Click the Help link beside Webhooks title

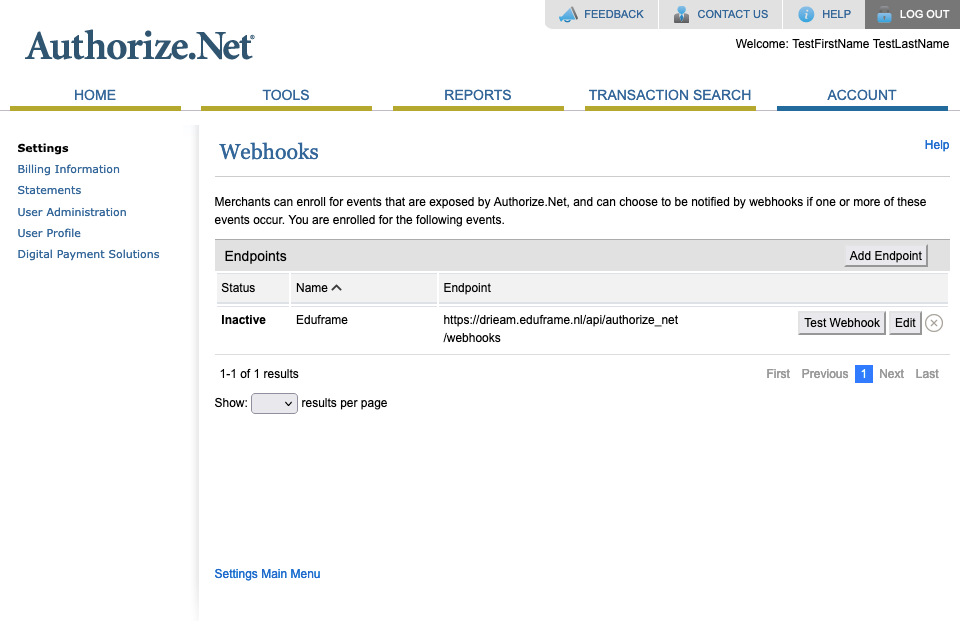936,145
